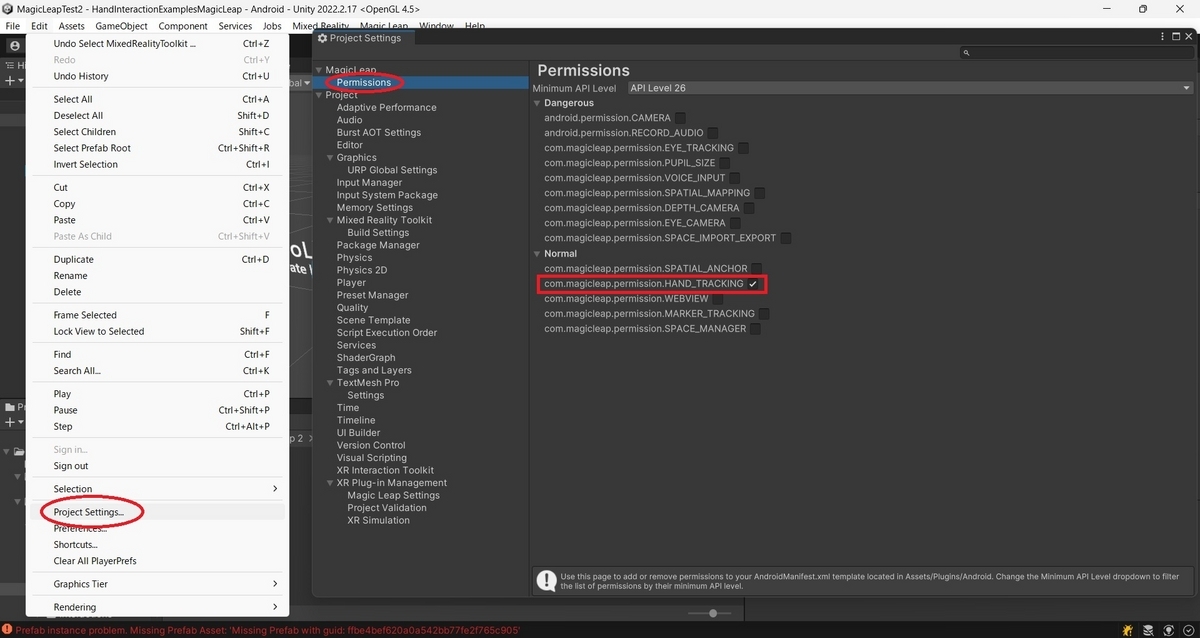Click the search magnifier icon in Project Settings
The width and height of the screenshot is (1200, 638).
click(966, 52)
